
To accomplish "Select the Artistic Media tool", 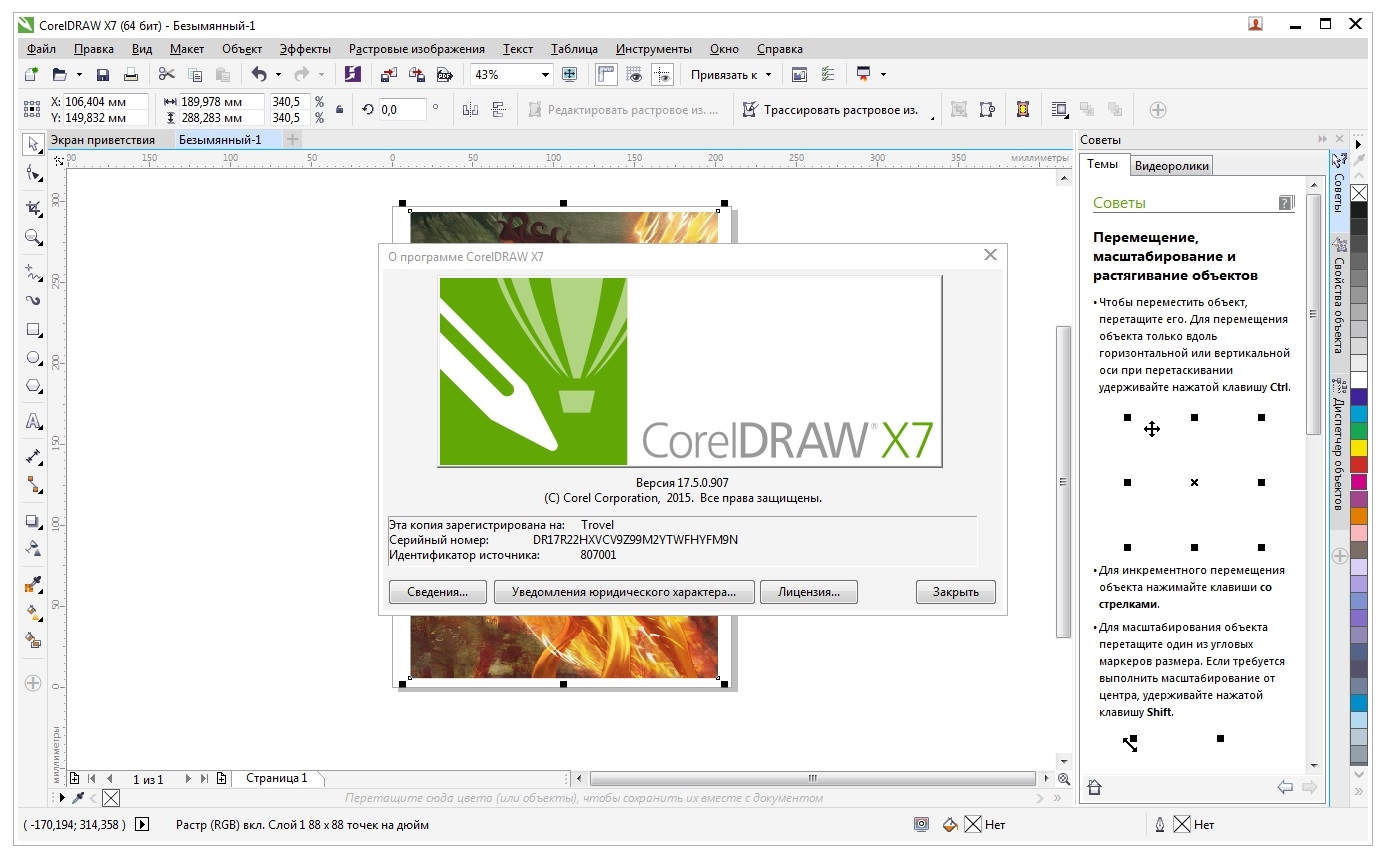I will 33,301.
